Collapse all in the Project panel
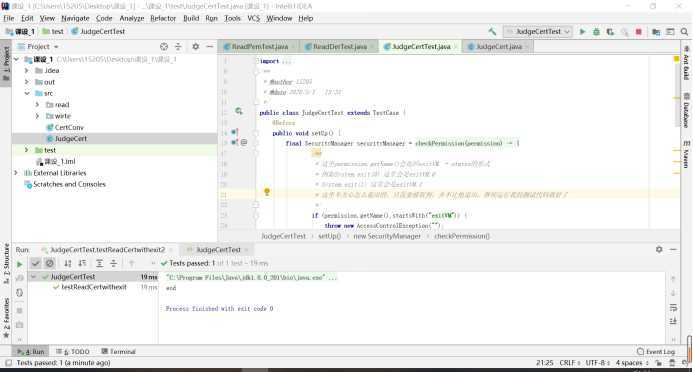This screenshot has width=693, height=372. tap(178, 46)
